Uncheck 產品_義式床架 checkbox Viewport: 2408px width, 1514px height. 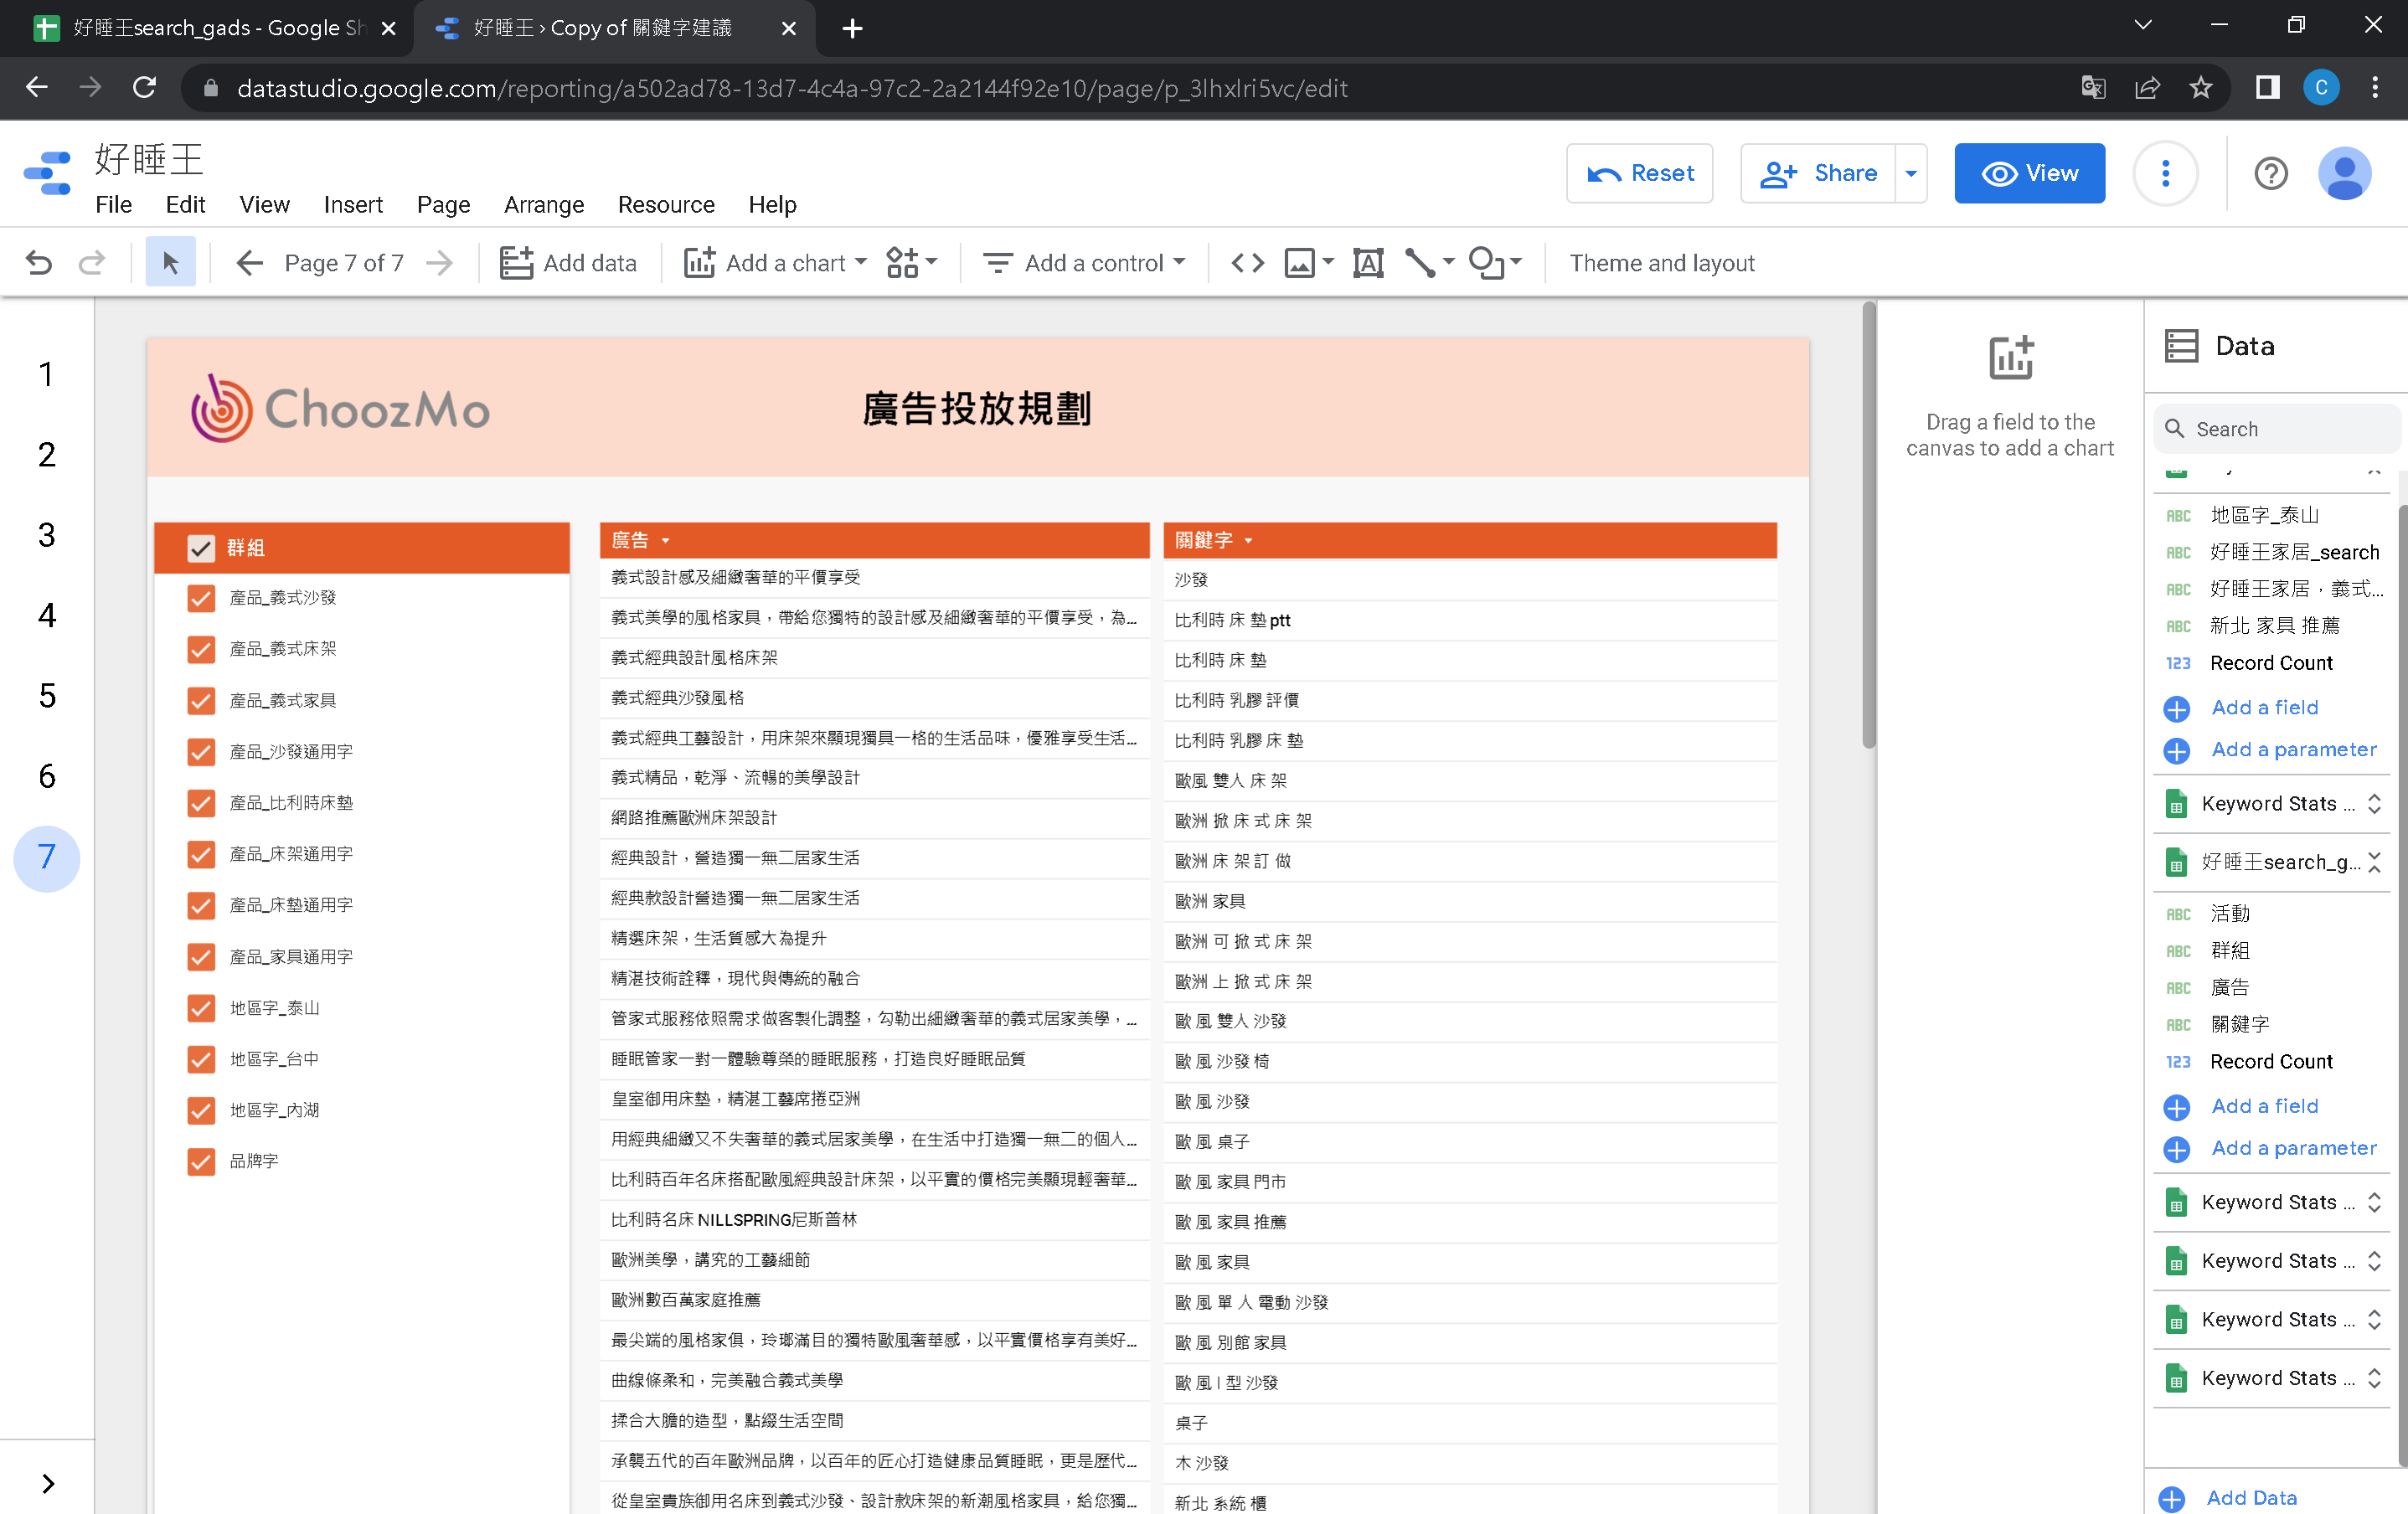pyautogui.click(x=201, y=649)
